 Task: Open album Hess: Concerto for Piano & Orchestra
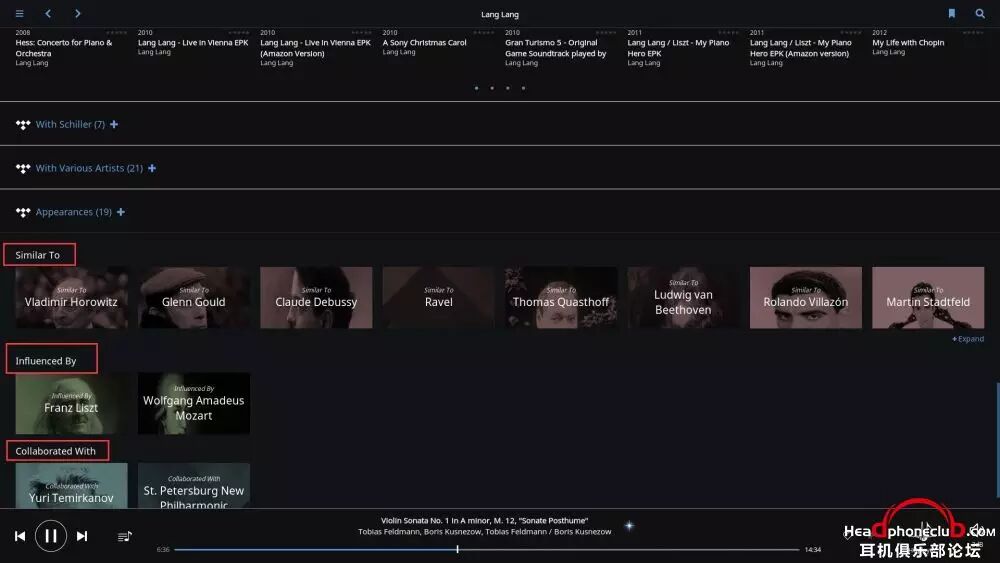coord(64,48)
